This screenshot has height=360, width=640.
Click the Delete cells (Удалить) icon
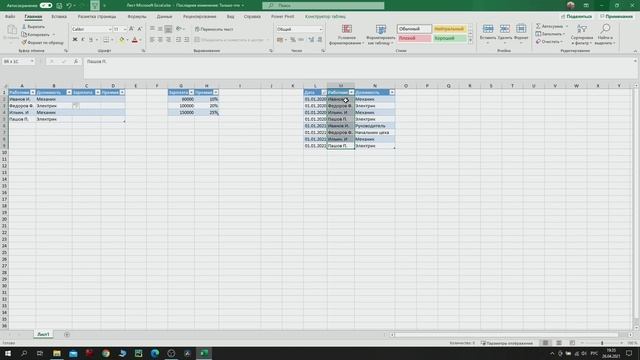[x=504, y=29]
